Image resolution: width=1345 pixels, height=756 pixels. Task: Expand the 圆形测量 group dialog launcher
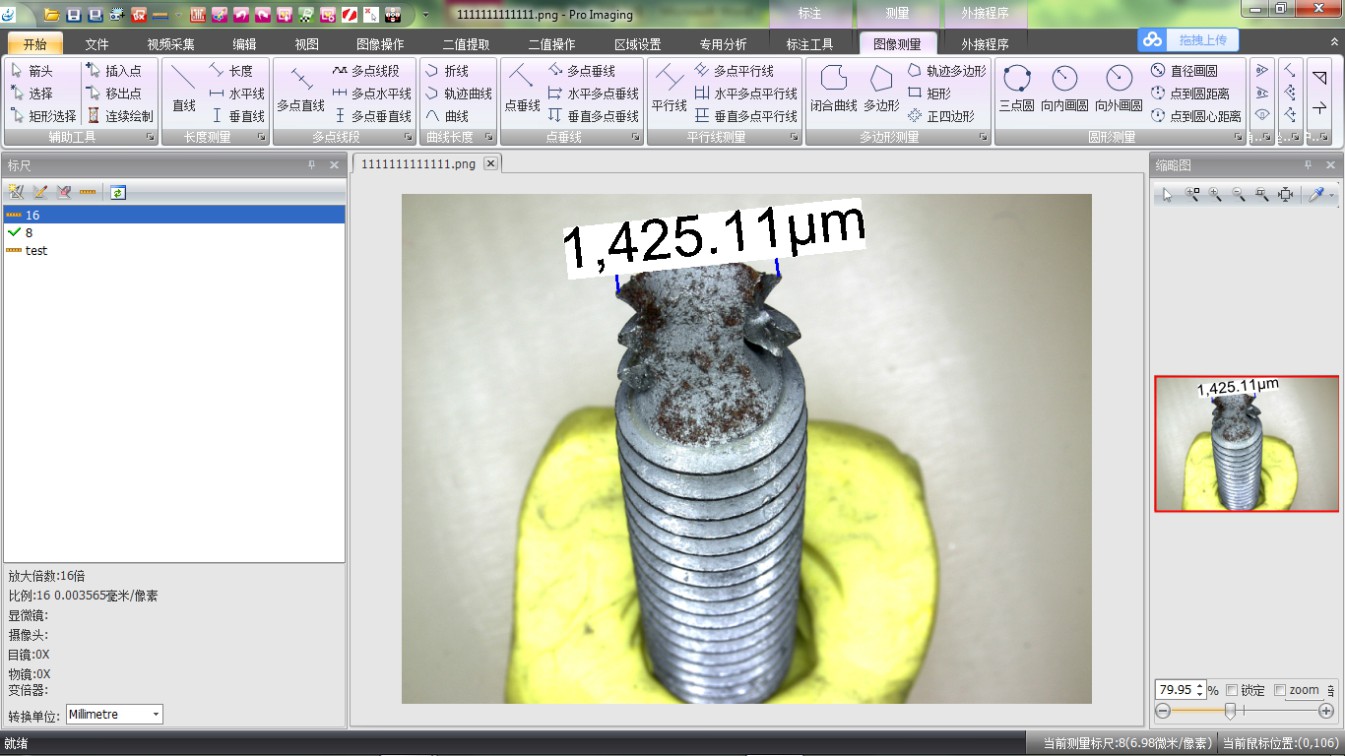point(1236,137)
